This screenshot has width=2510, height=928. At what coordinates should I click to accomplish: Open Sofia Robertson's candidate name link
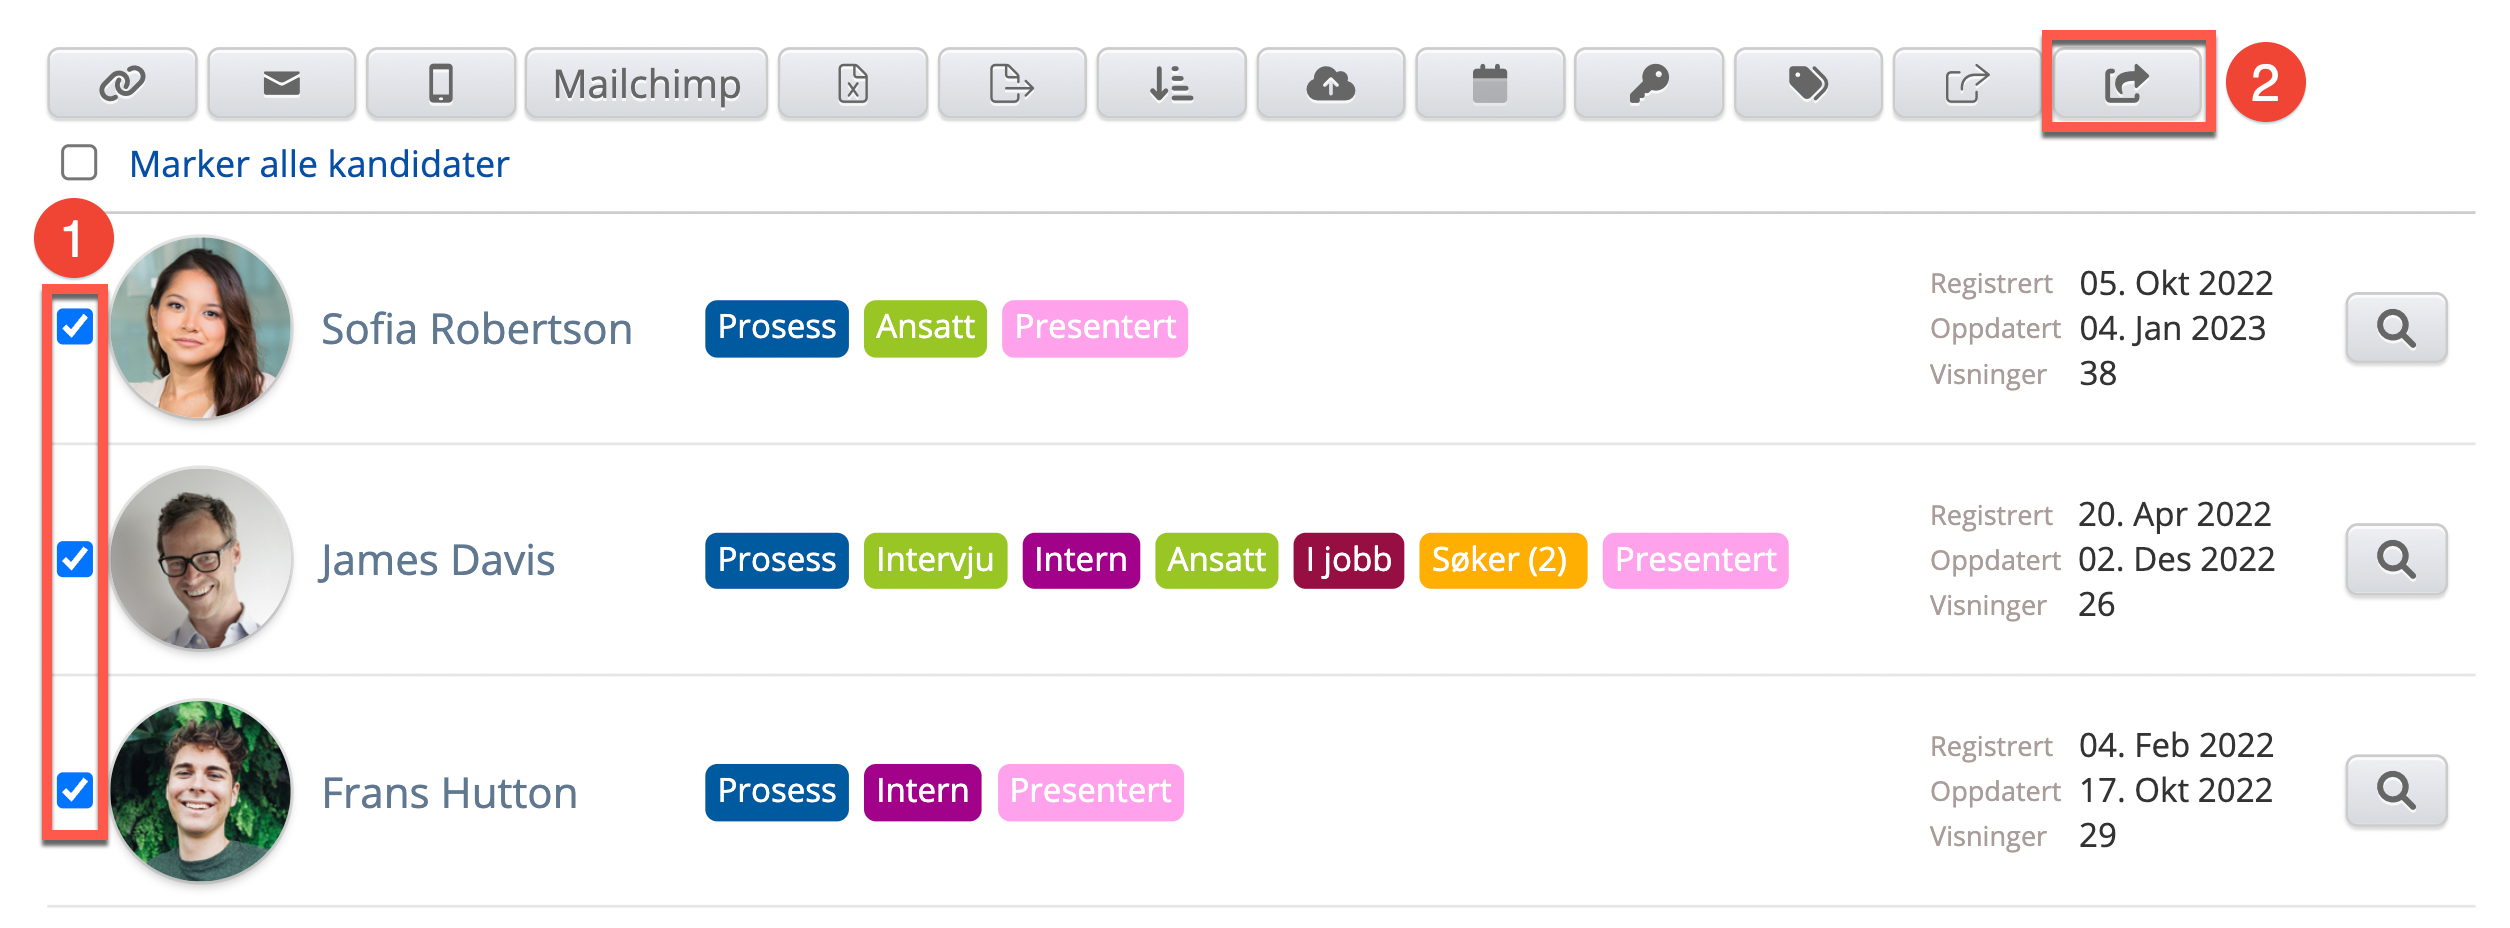pyautogui.click(x=476, y=329)
